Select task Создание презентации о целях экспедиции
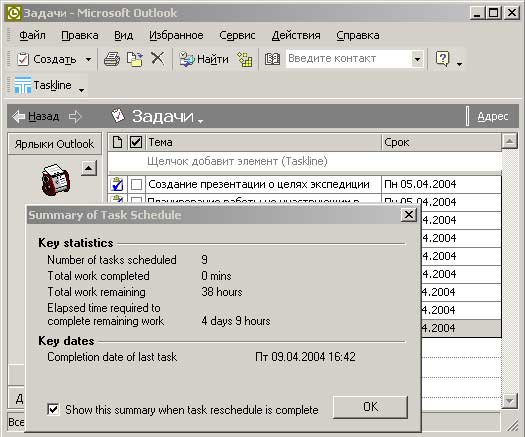Viewport: 525px width, 437px height. (x=259, y=184)
